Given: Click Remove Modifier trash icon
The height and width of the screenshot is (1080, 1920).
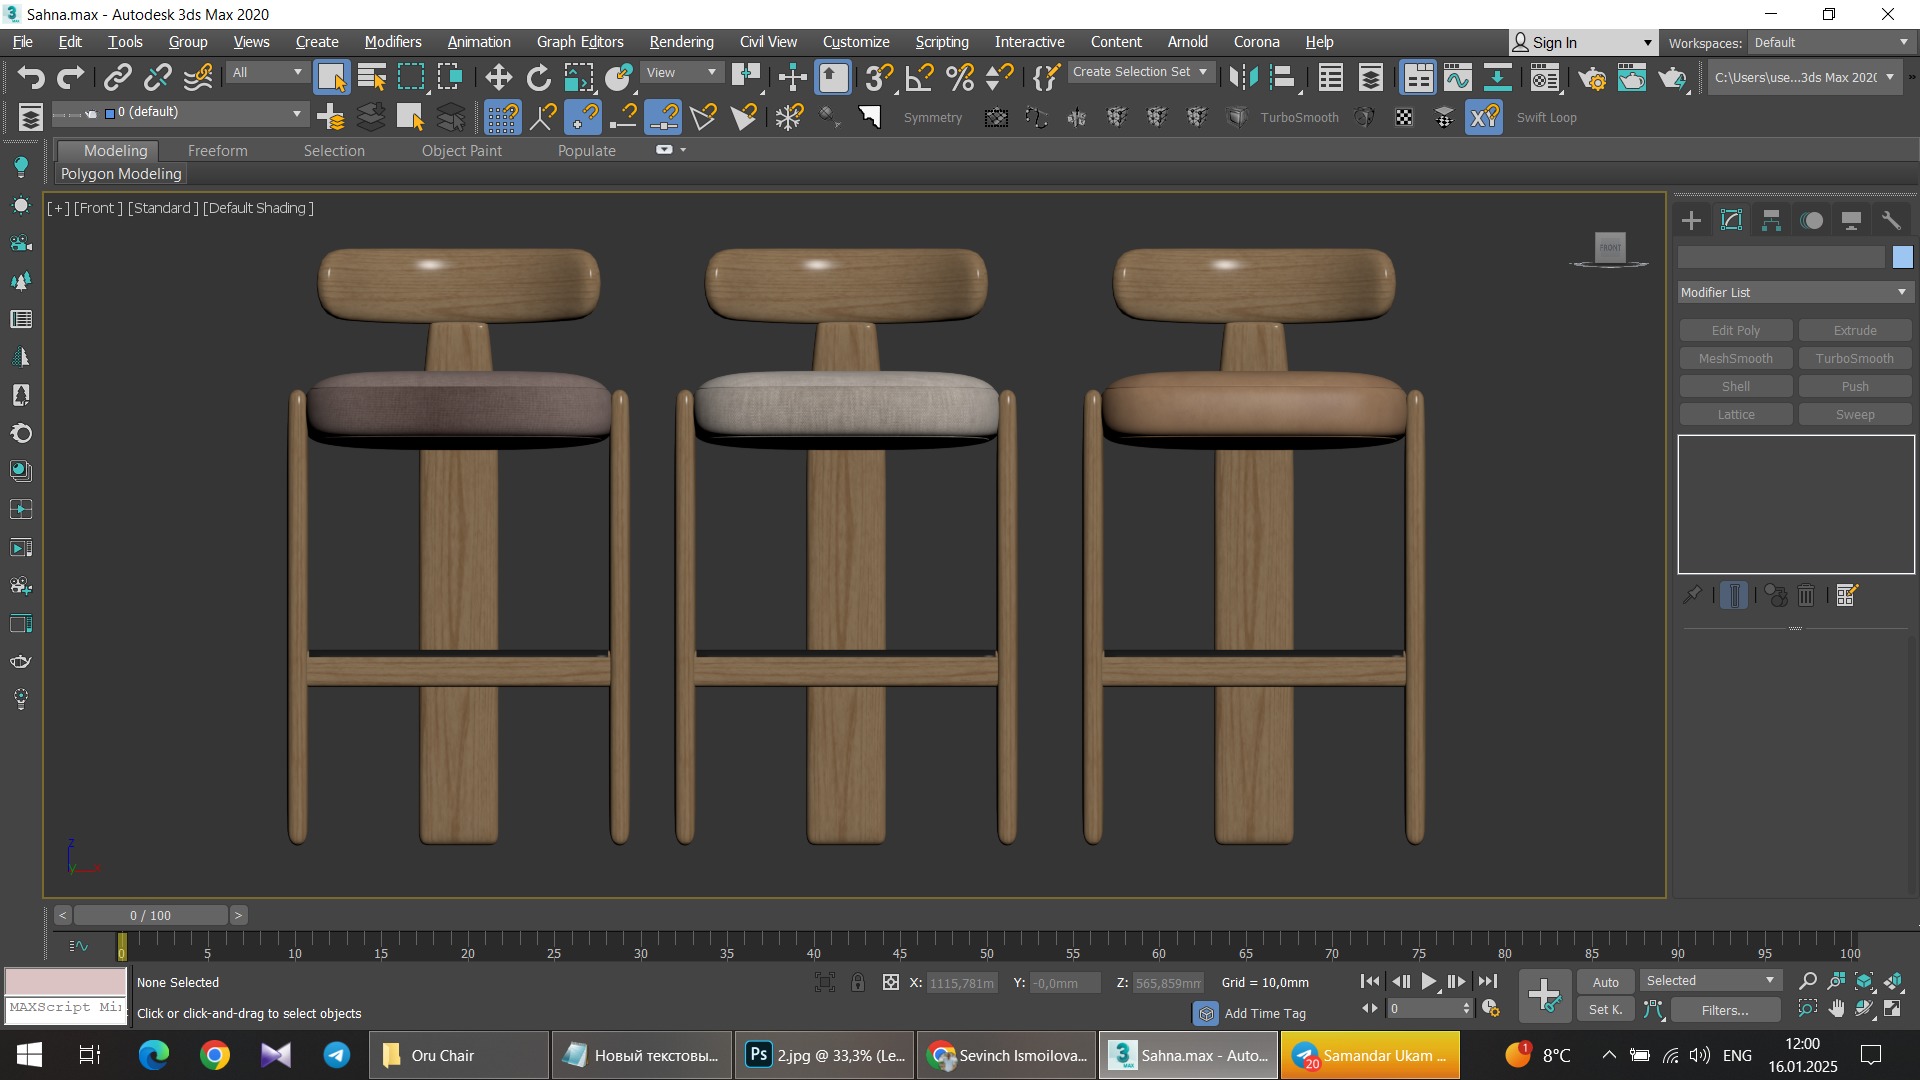Looking at the screenshot, I should click(x=1806, y=595).
